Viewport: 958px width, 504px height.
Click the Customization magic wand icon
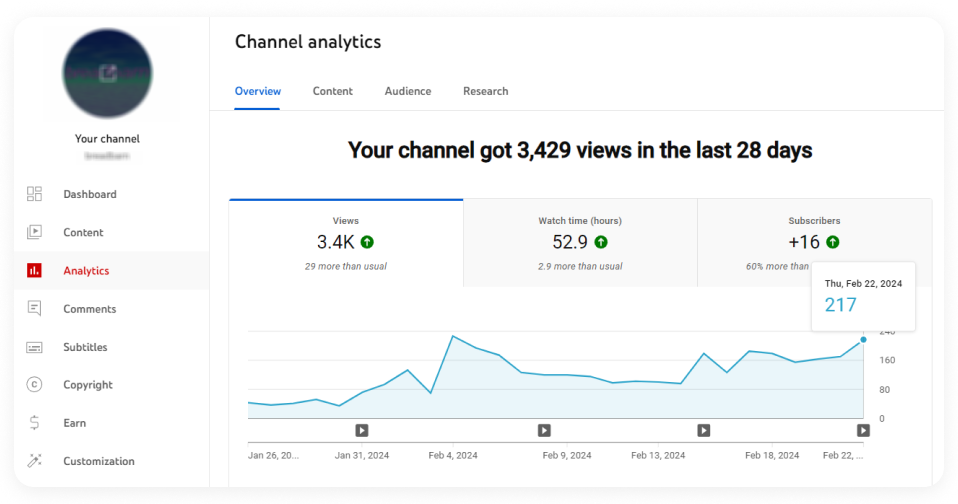coord(35,461)
